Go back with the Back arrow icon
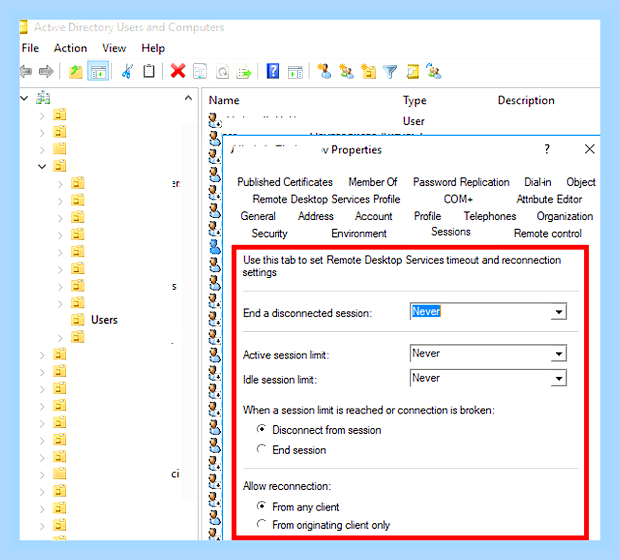Screen dimensions: 620x560 [x=26, y=72]
